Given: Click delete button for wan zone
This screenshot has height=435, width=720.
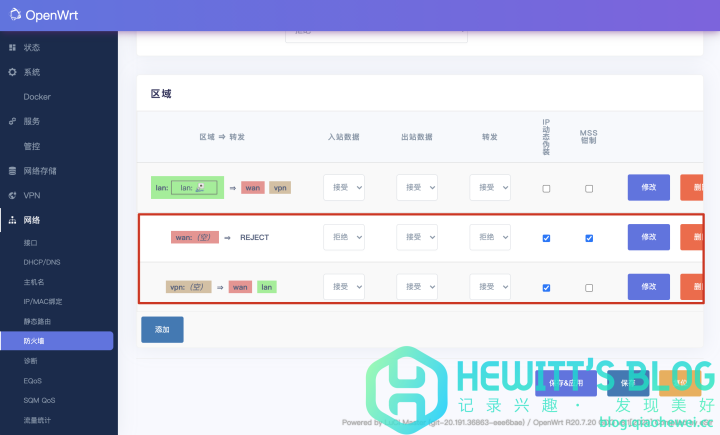Looking at the screenshot, I should point(692,237).
